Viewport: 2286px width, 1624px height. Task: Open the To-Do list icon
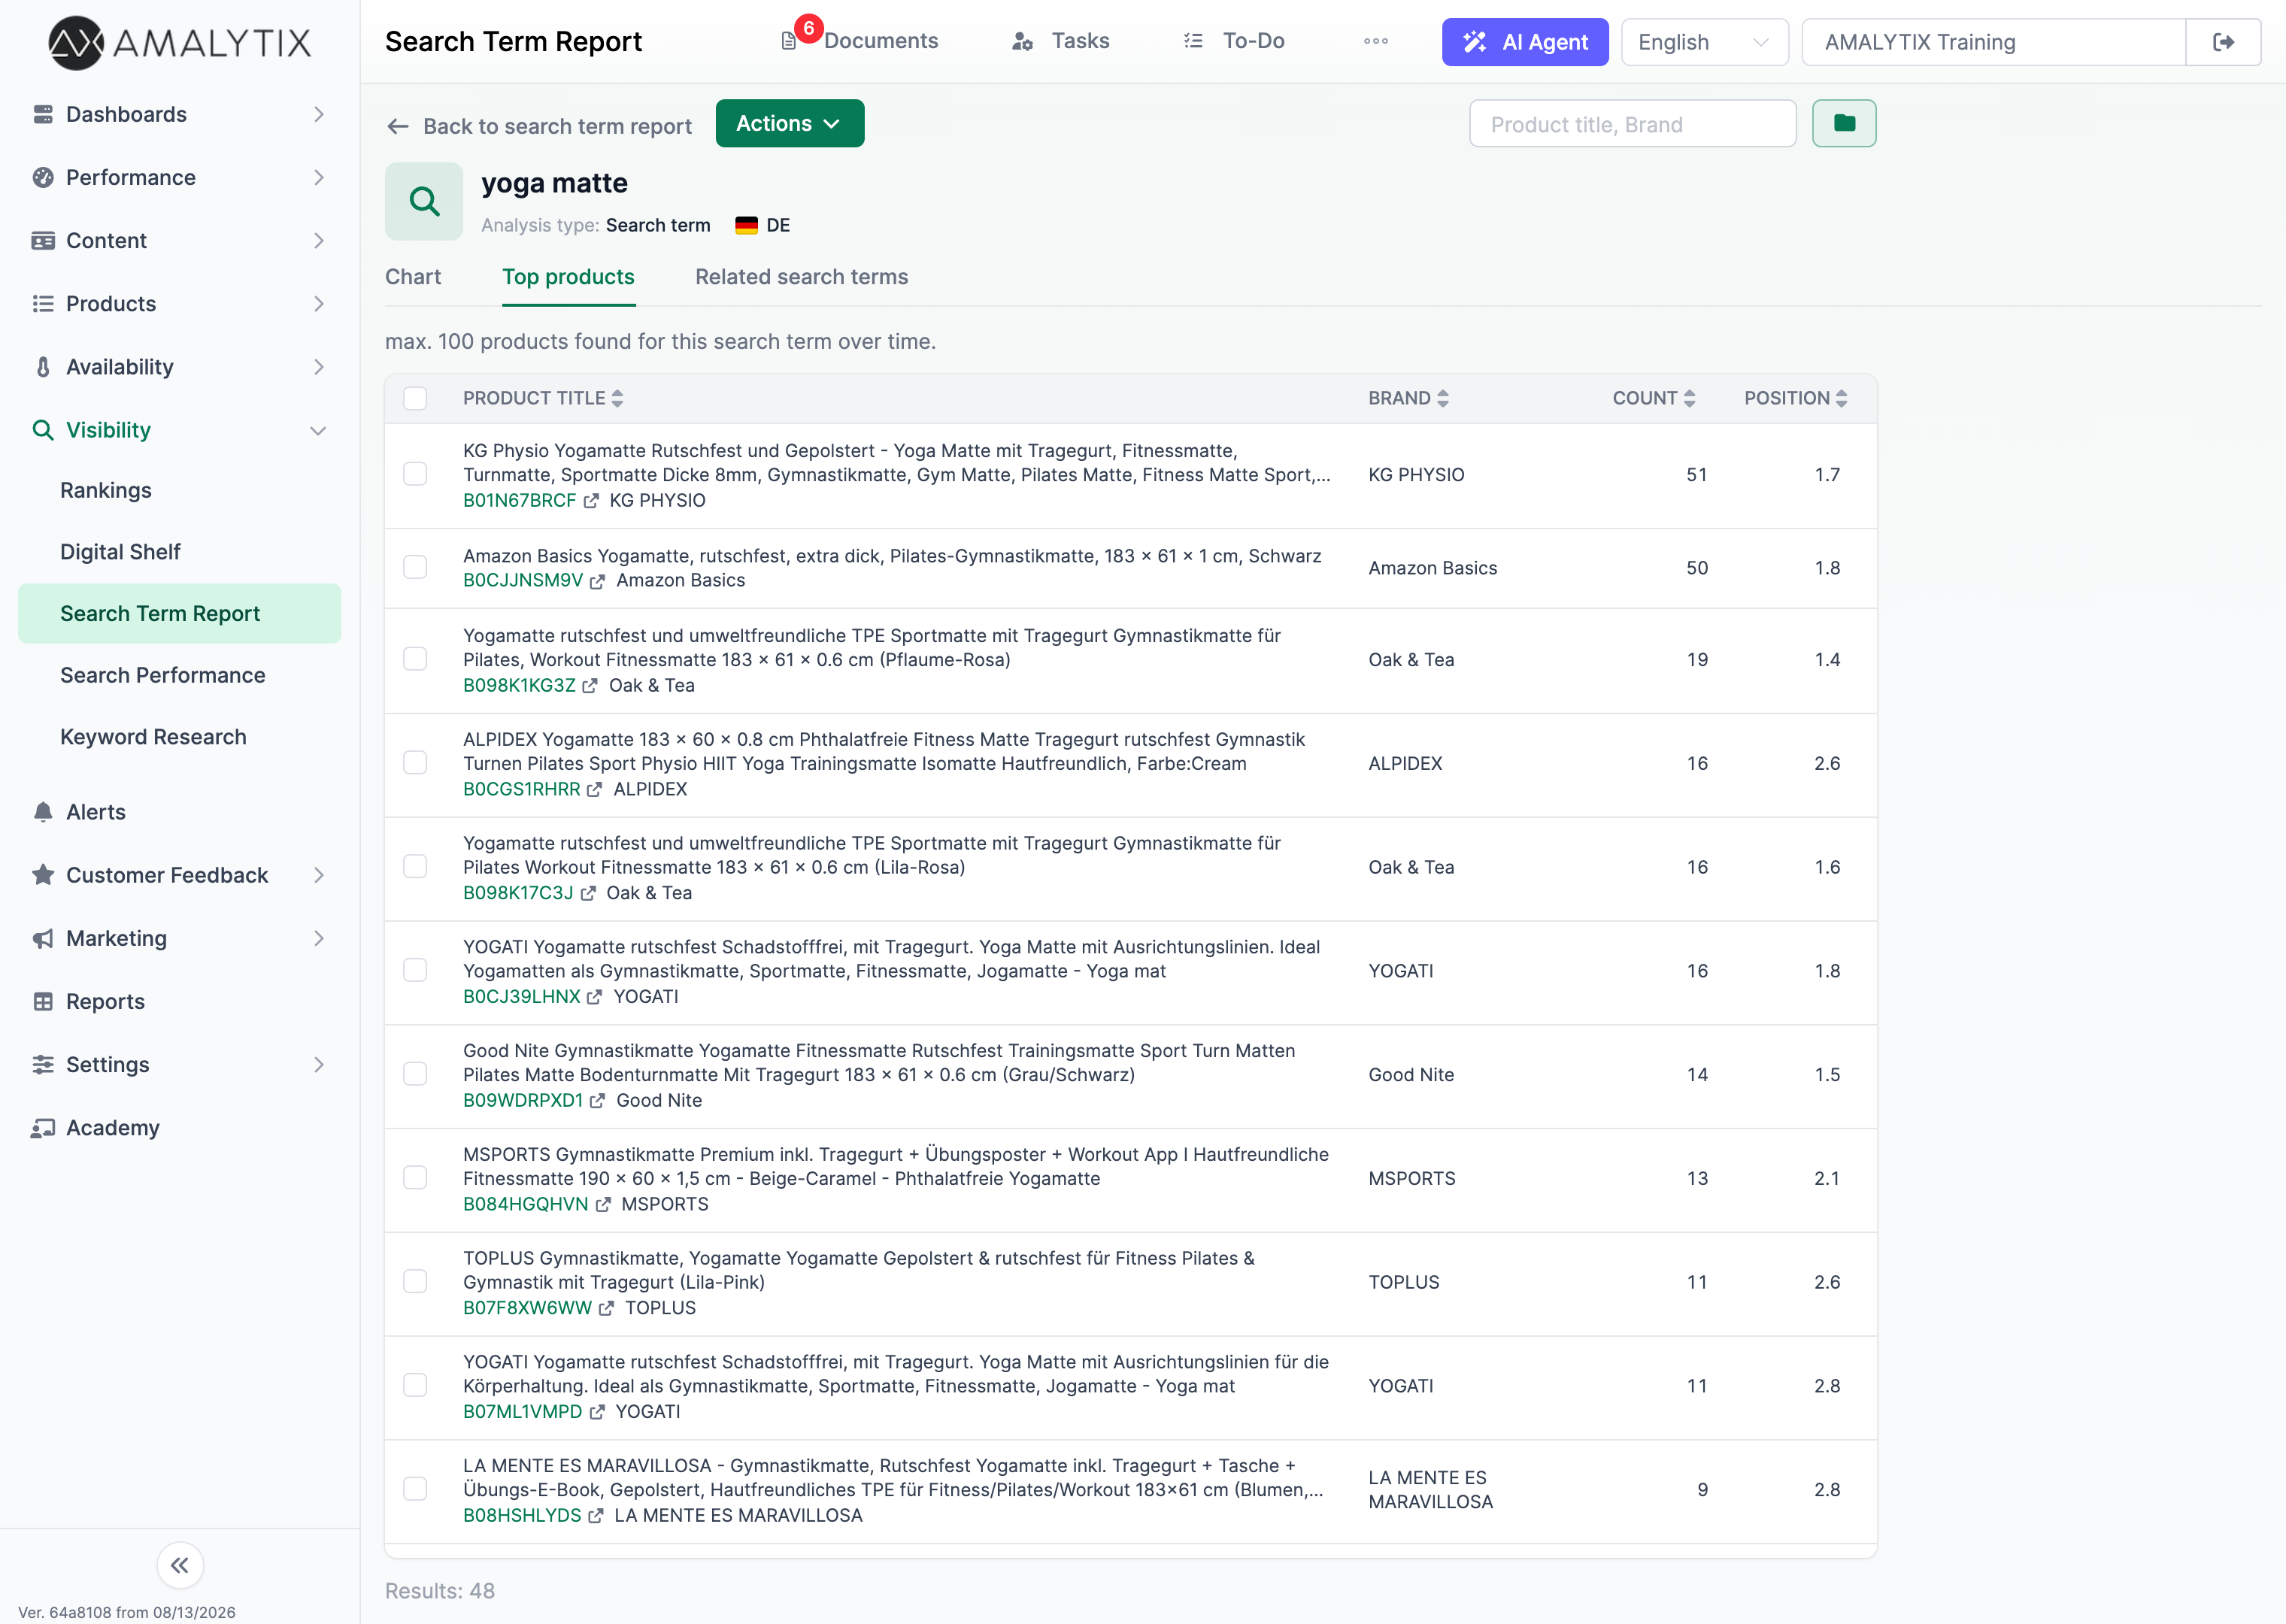1193,41
